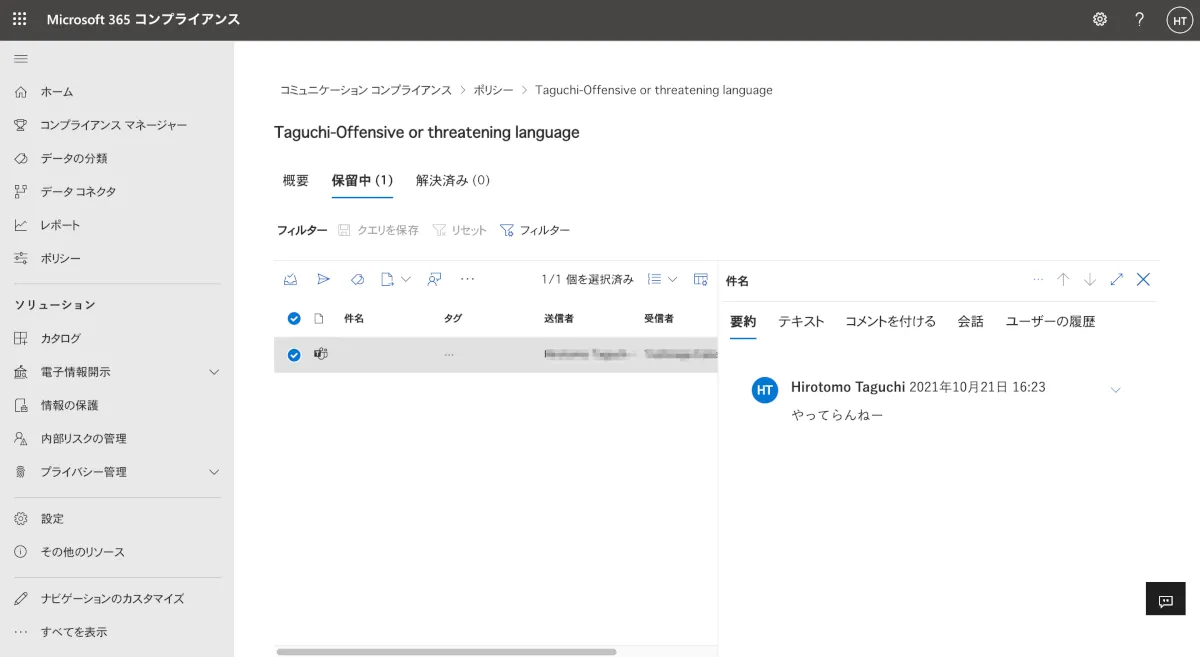The height and width of the screenshot is (657, 1200).
Task: Click the help question mark icon
Action: pos(1139,20)
